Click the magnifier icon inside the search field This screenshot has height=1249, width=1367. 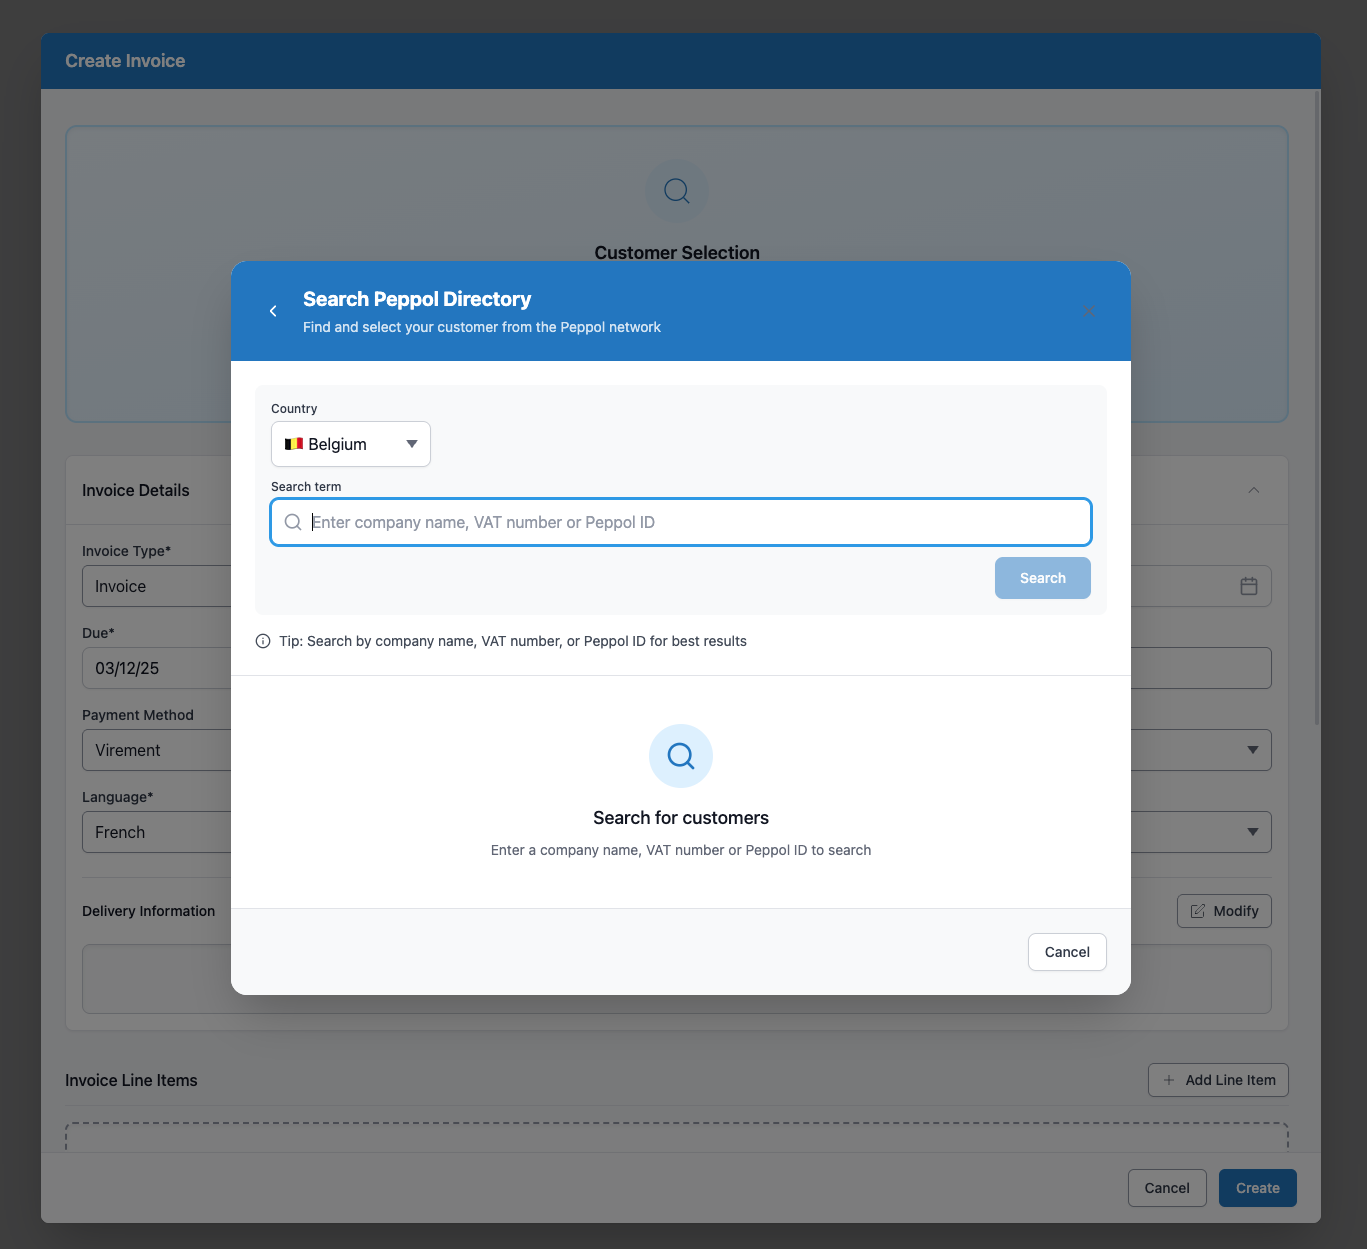(293, 522)
